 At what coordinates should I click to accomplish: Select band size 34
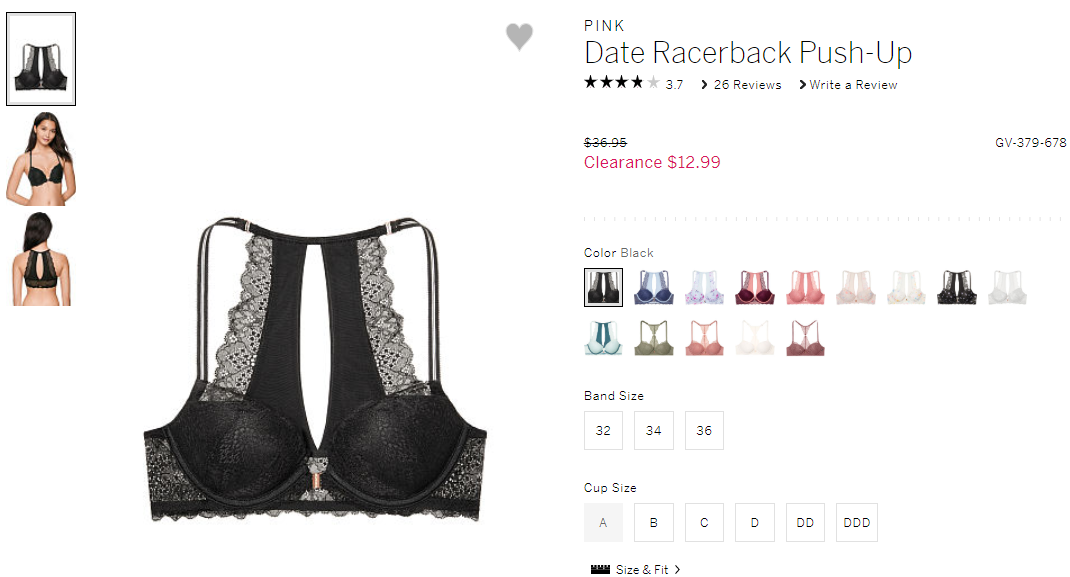point(654,430)
